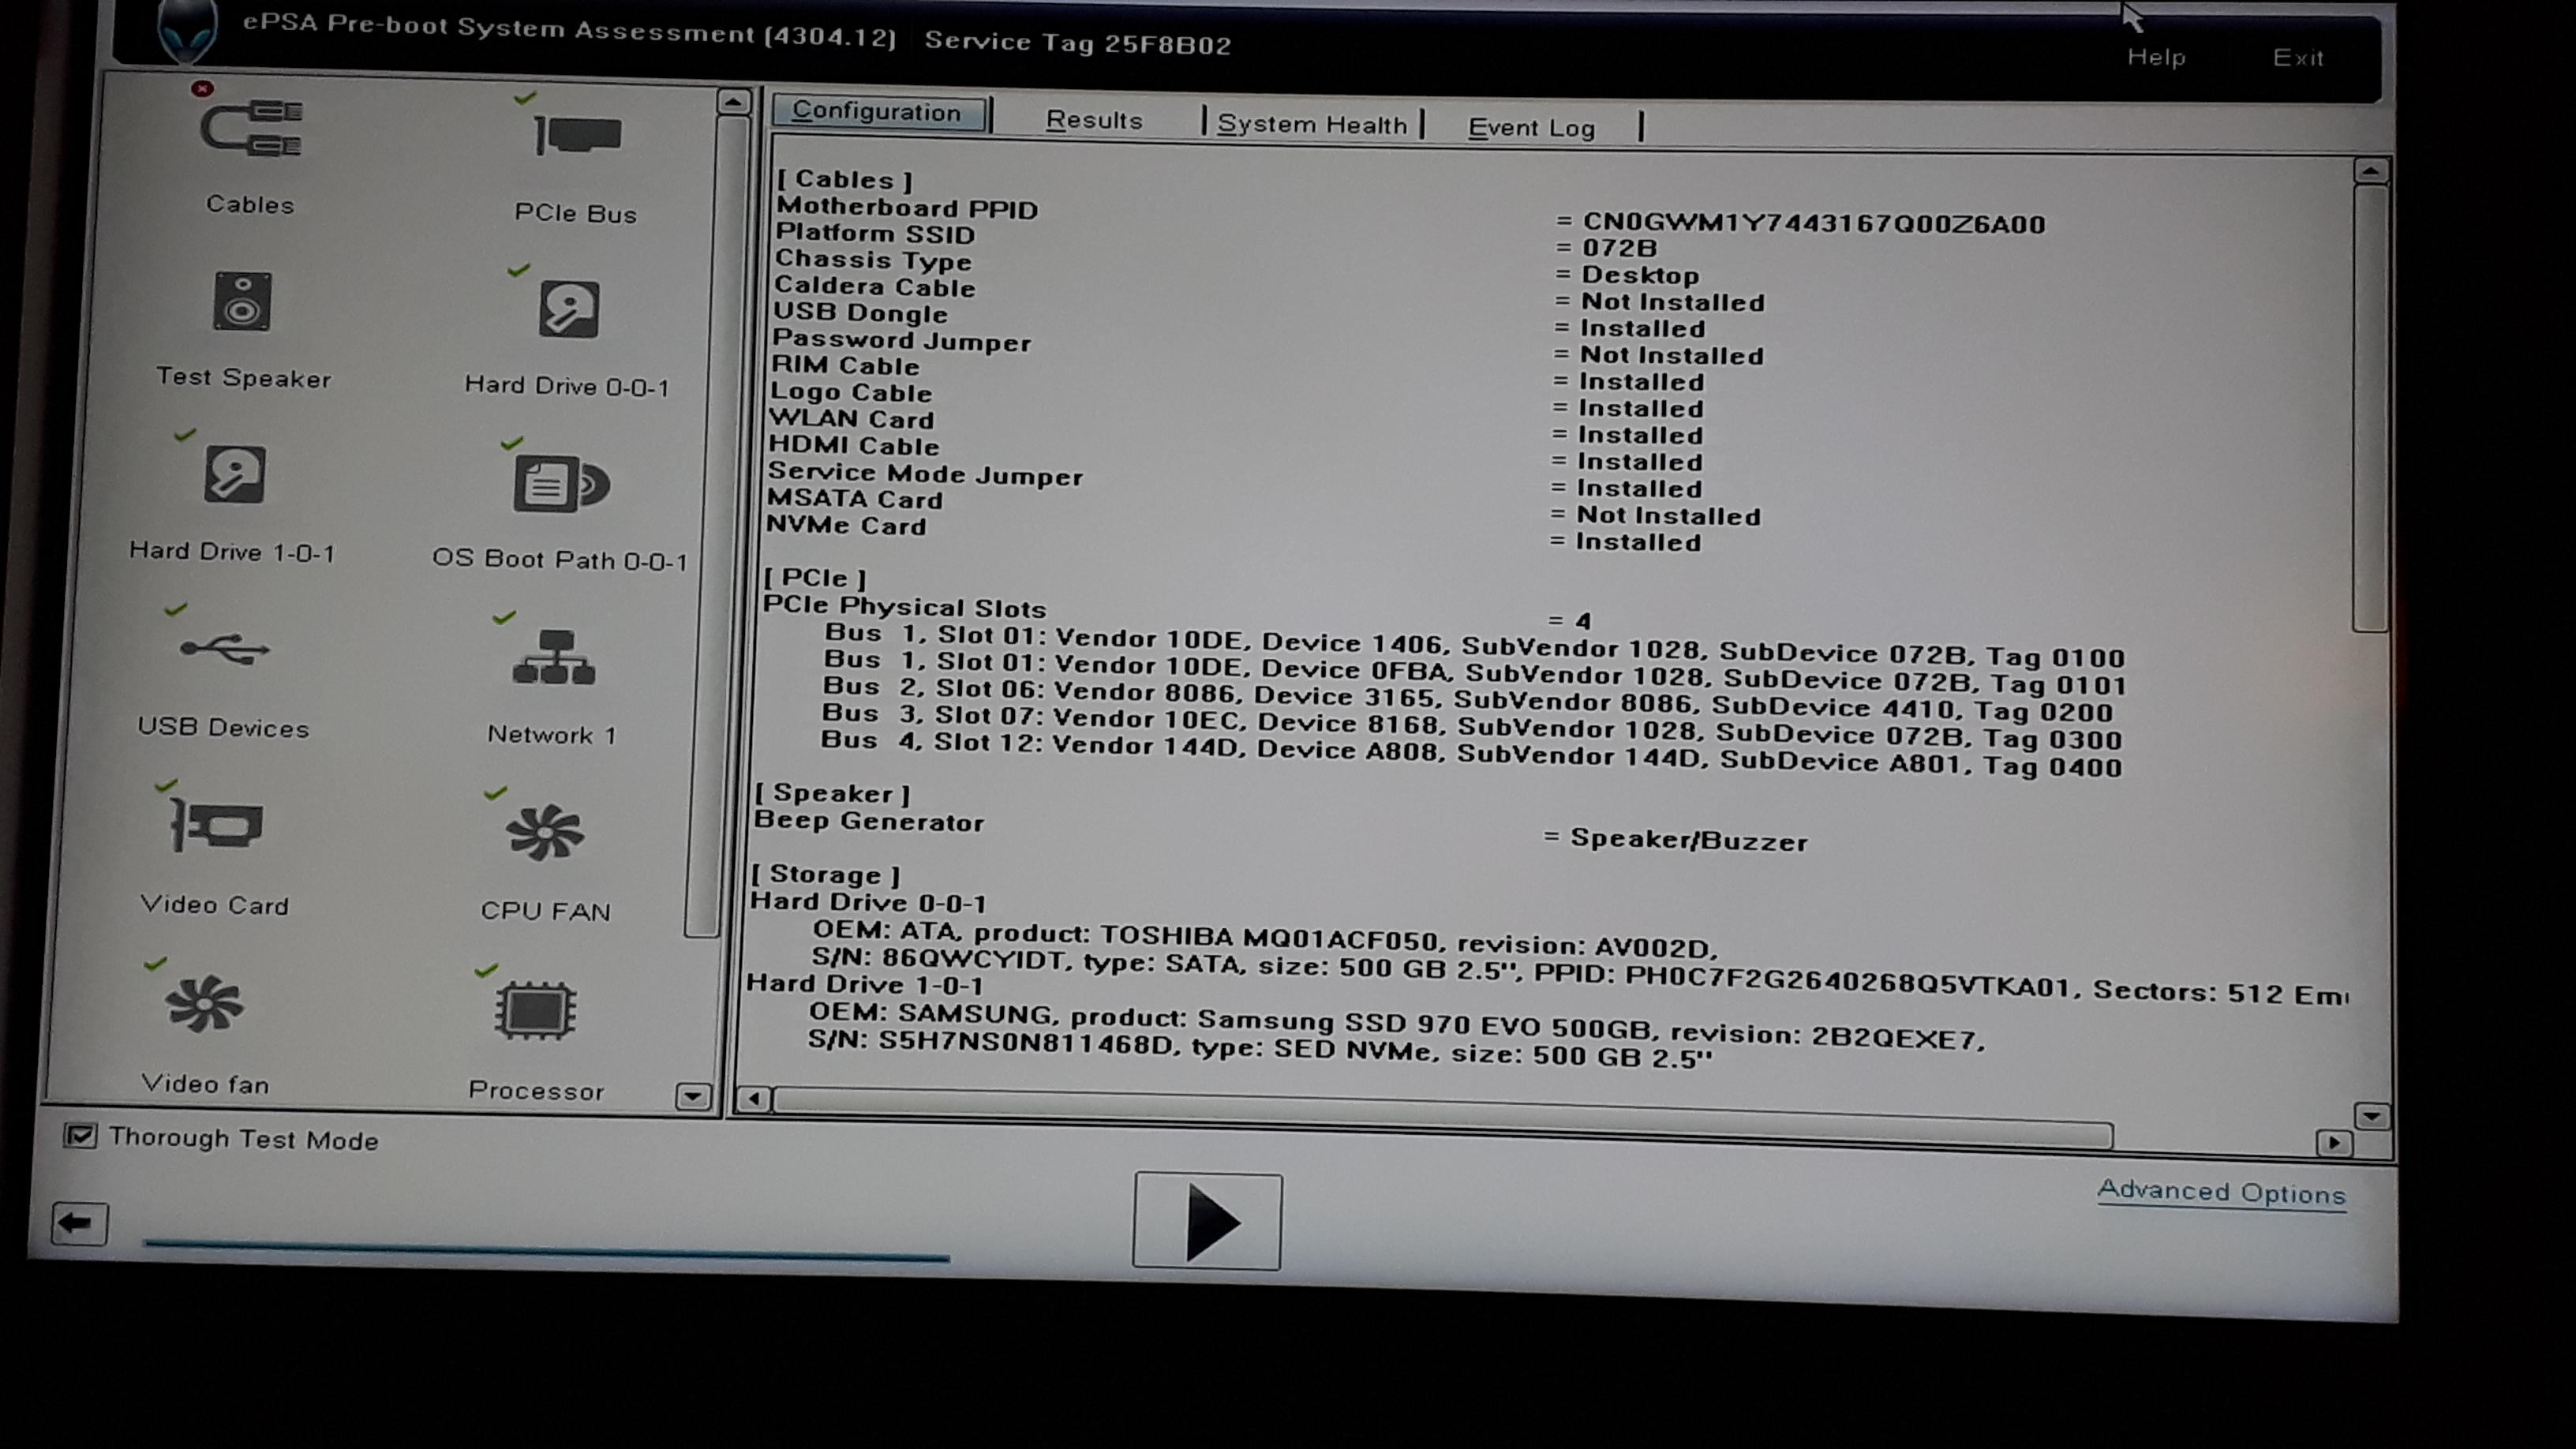This screenshot has height=1449, width=2576.
Task: Select the Video fan icon
Action: [x=205, y=1004]
